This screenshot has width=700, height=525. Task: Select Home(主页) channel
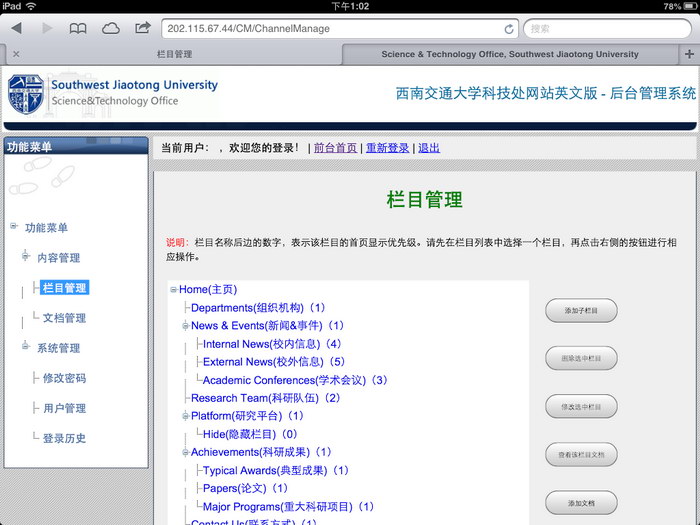tap(208, 289)
